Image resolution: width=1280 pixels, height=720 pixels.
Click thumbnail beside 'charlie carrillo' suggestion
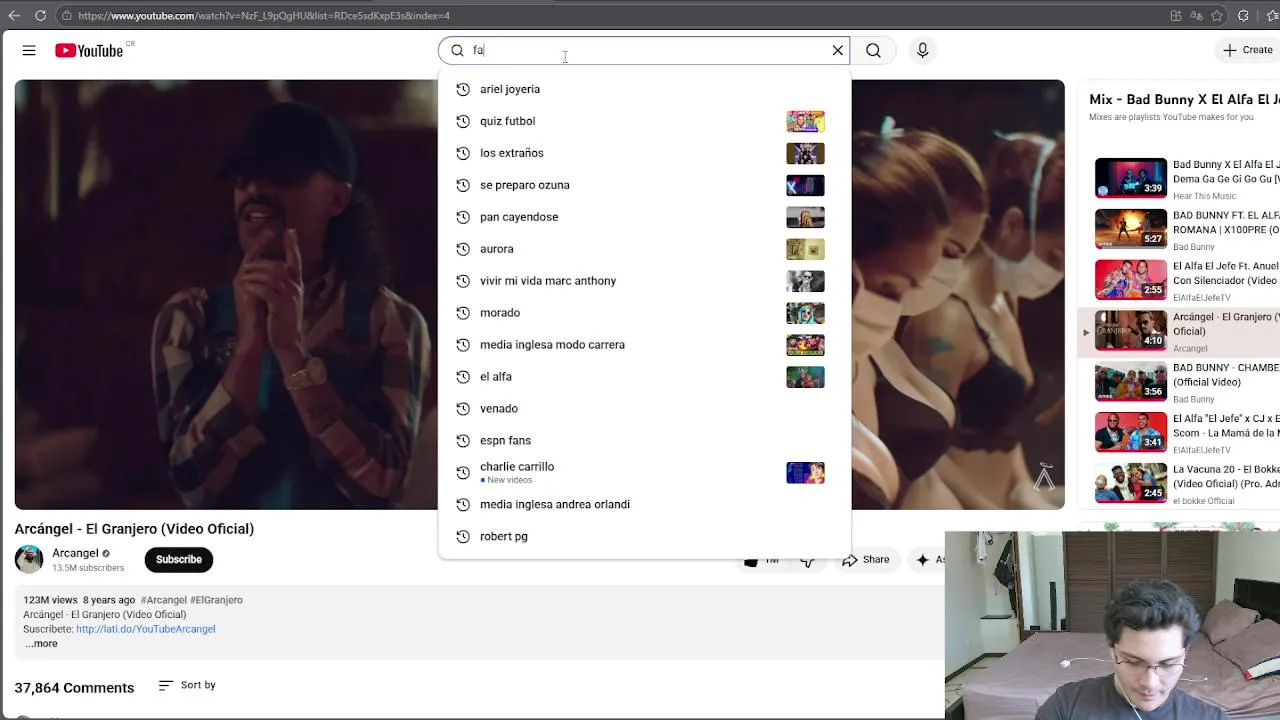click(x=805, y=472)
